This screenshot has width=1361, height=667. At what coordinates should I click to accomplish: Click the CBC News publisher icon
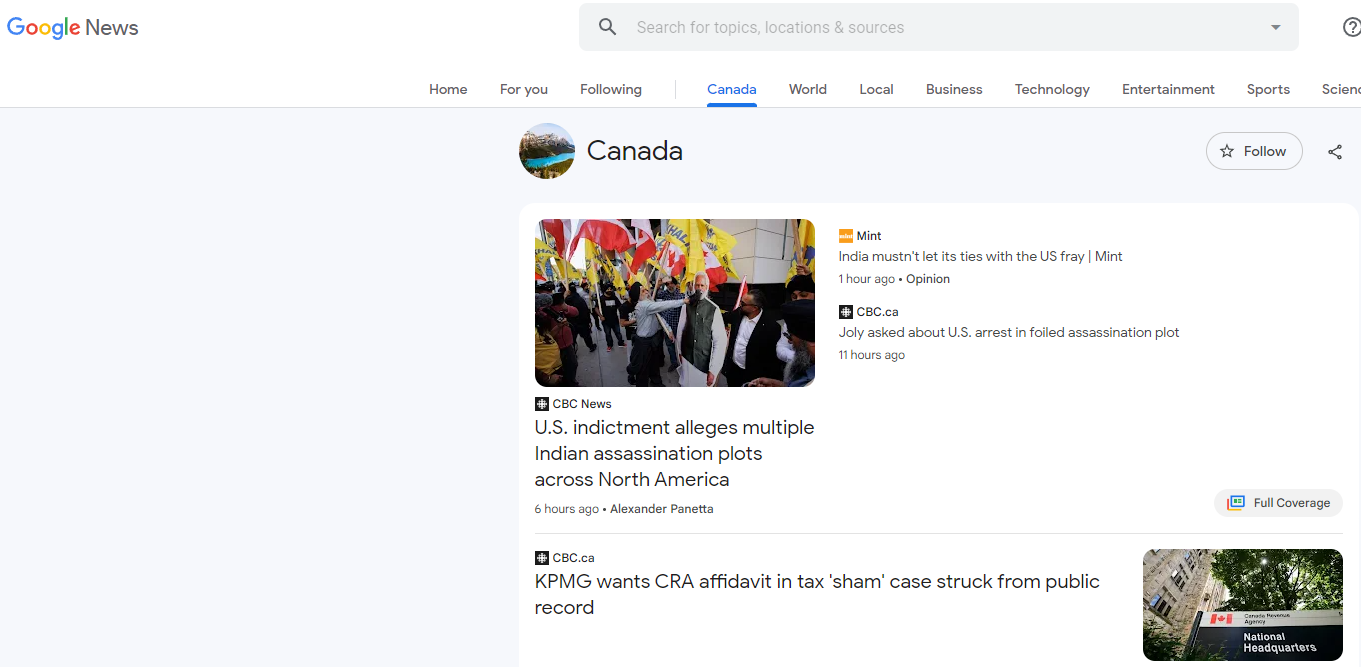tap(542, 404)
